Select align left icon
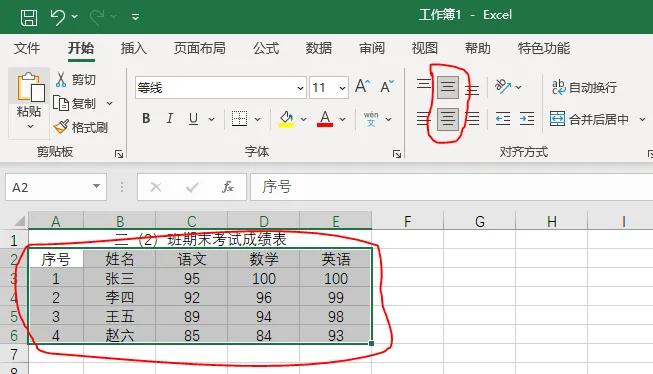Viewport: 653px width, 374px height. [x=424, y=119]
